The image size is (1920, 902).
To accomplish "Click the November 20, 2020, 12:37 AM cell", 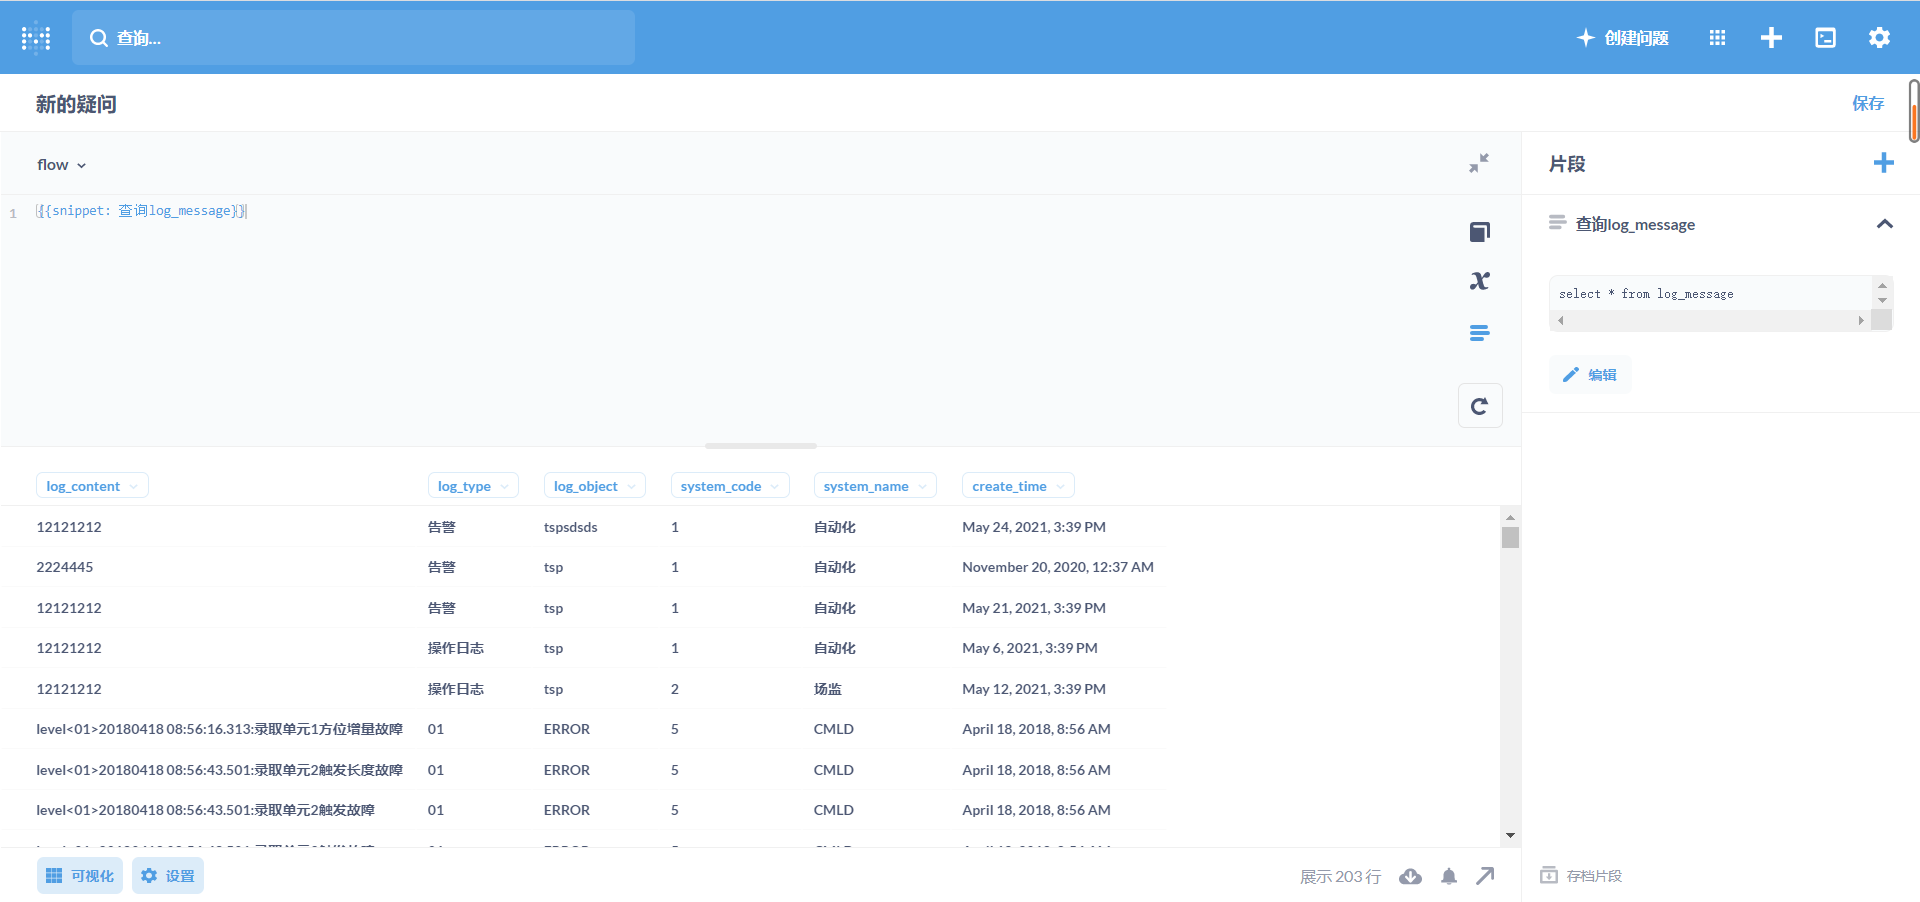I will [1058, 567].
